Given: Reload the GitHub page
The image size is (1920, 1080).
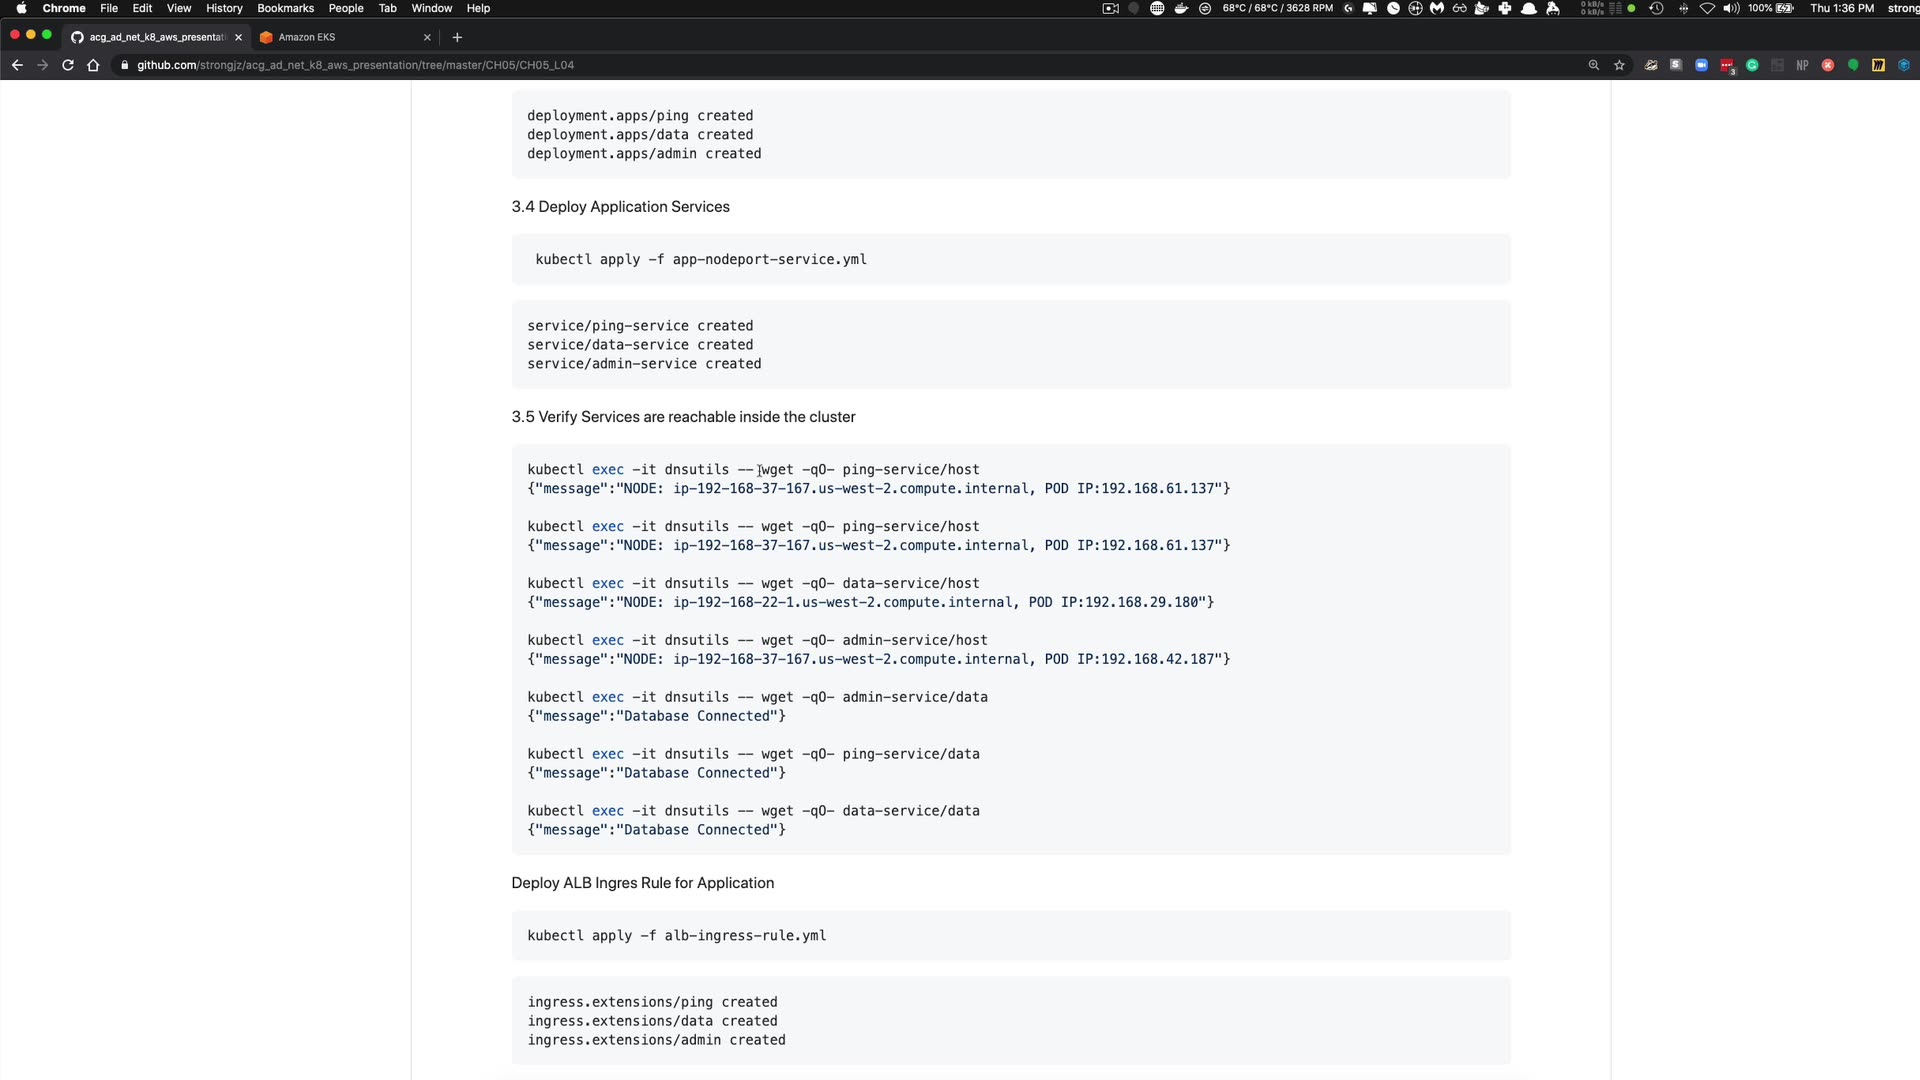Looking at the screenshot, I should point(68,65).
